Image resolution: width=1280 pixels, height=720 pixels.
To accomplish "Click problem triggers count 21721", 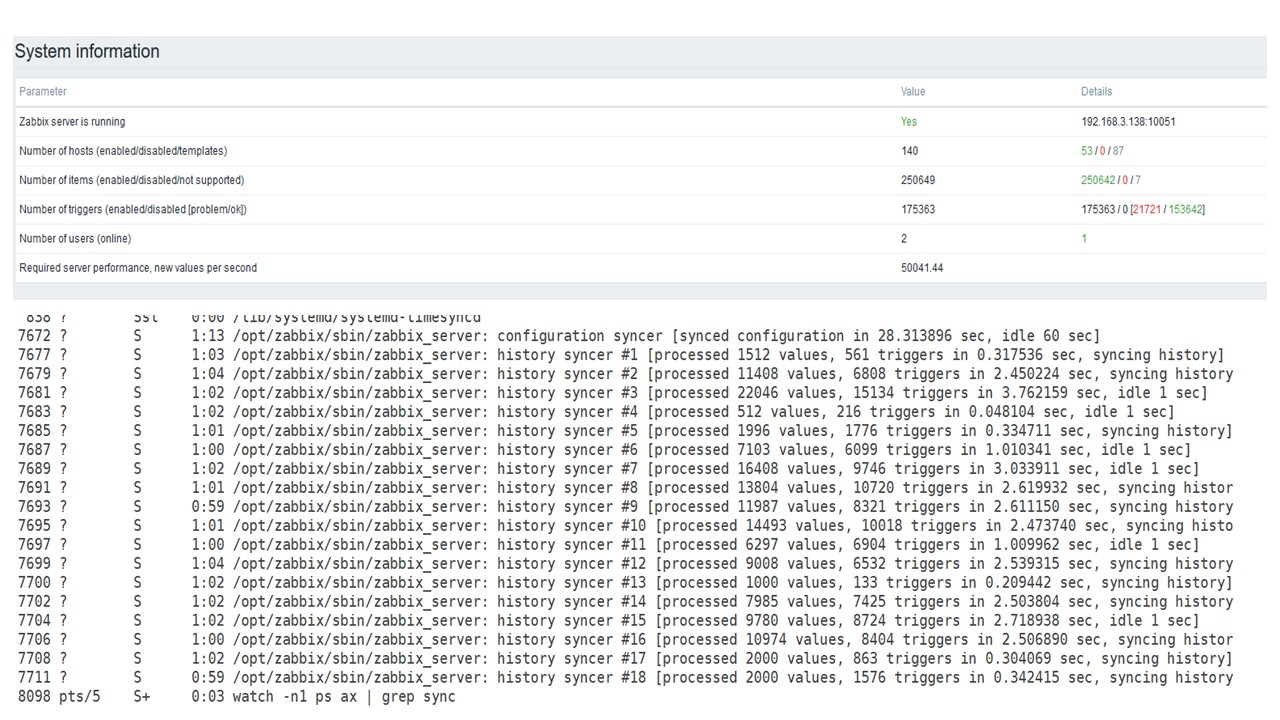I will point(1147,209).
